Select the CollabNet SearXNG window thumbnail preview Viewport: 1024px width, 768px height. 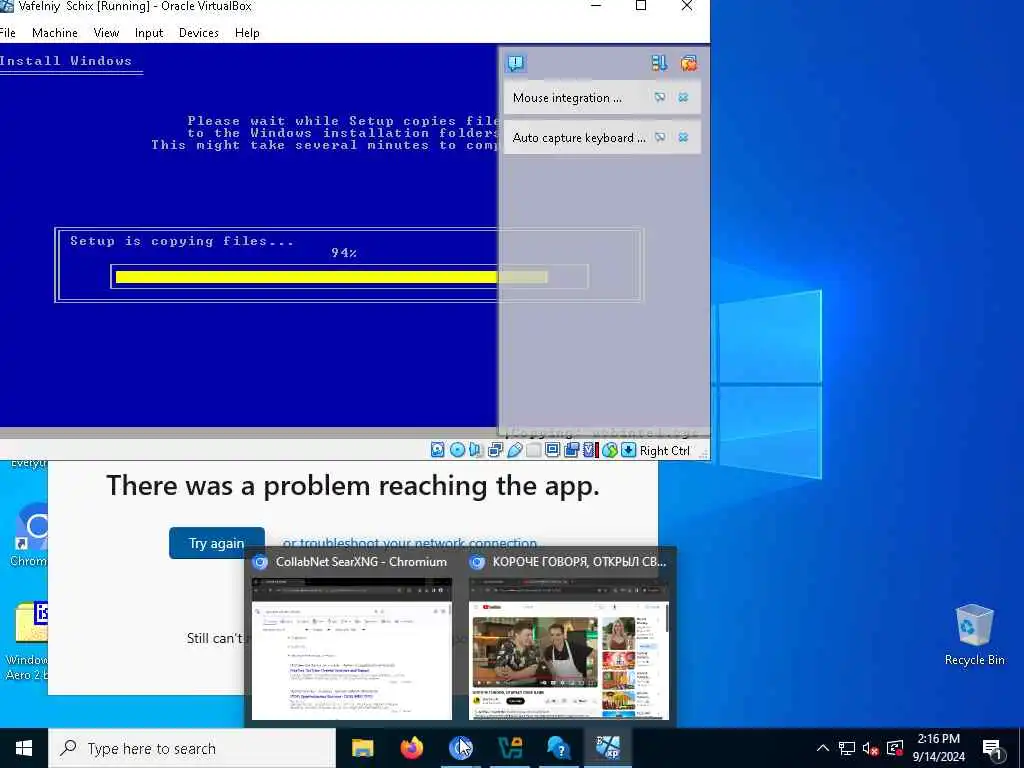pyautogui.click(x=351, y=648)
